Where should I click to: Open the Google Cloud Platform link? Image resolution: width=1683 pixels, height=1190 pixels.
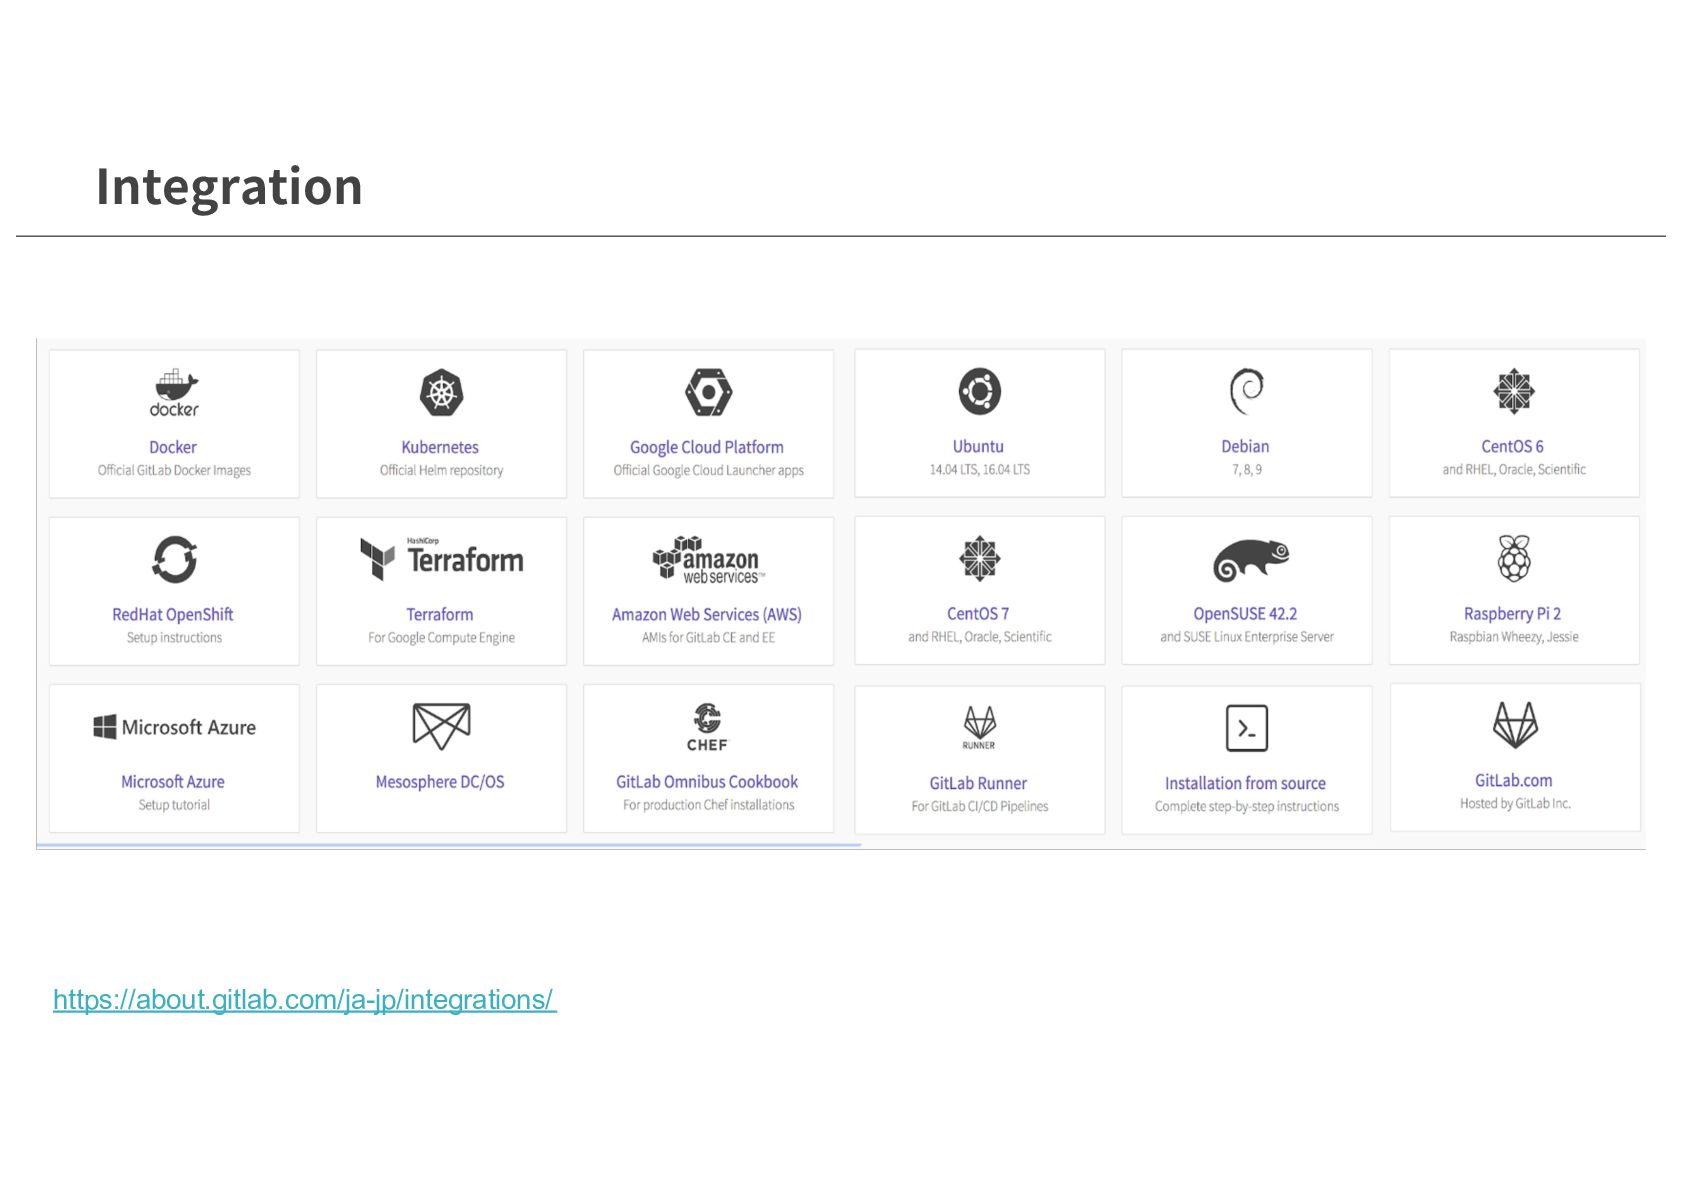click(707, 447)
